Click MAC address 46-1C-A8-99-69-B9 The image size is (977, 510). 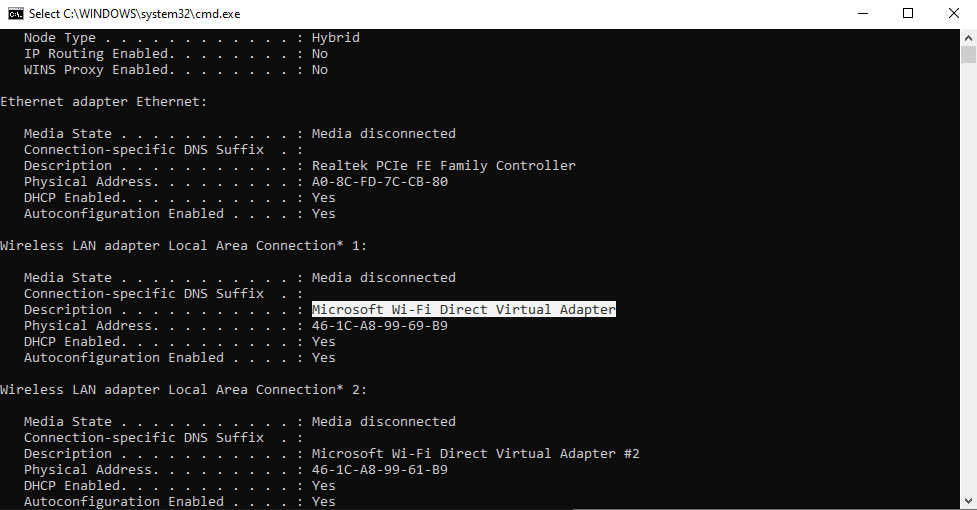click(x=380, y=326)
